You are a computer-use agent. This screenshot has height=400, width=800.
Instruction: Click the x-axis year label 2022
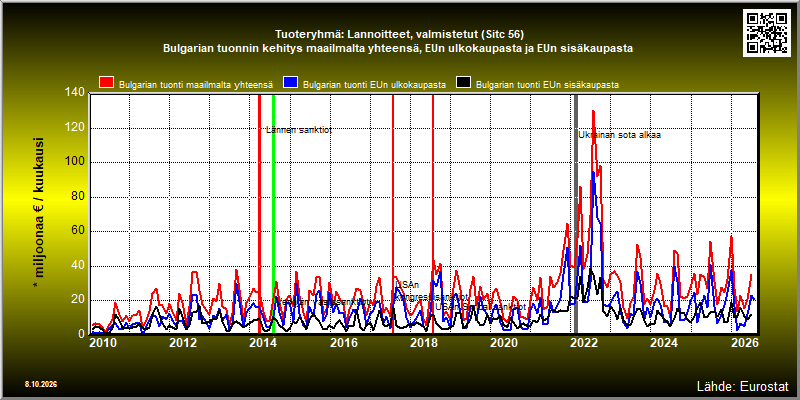[585, 343]
